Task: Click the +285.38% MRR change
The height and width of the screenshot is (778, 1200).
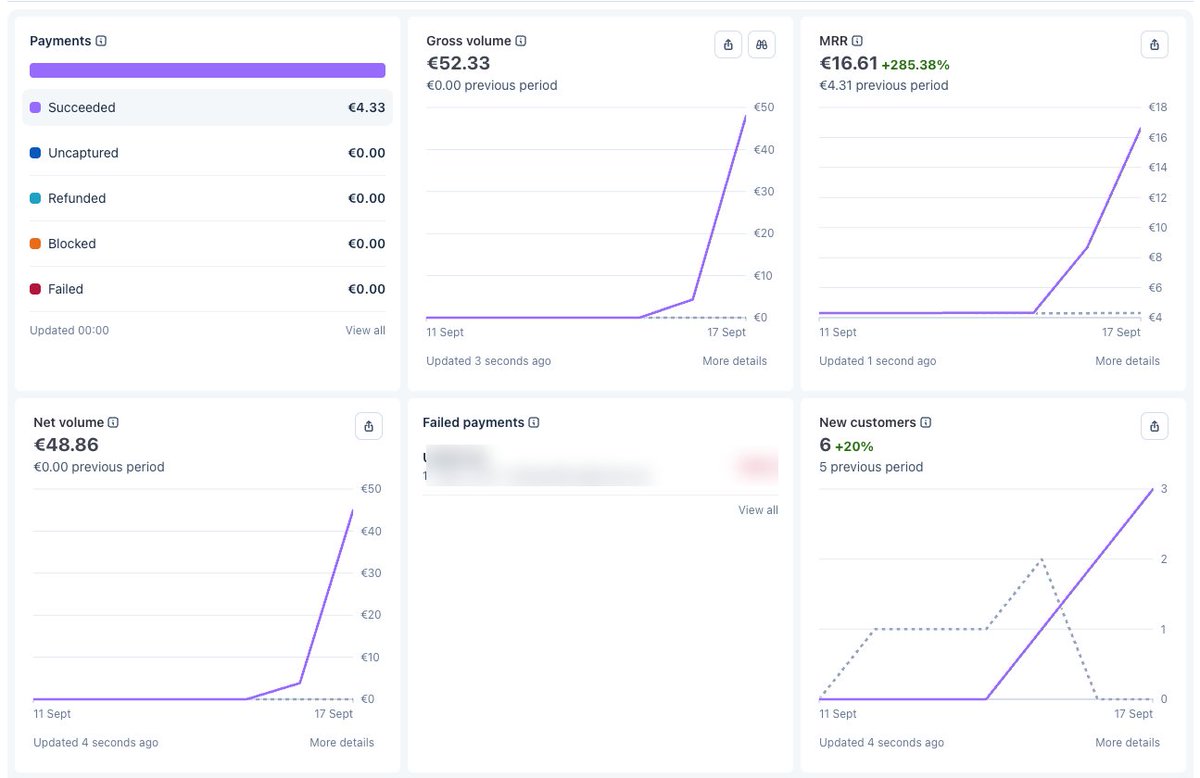Action: (x=916, y=65)
